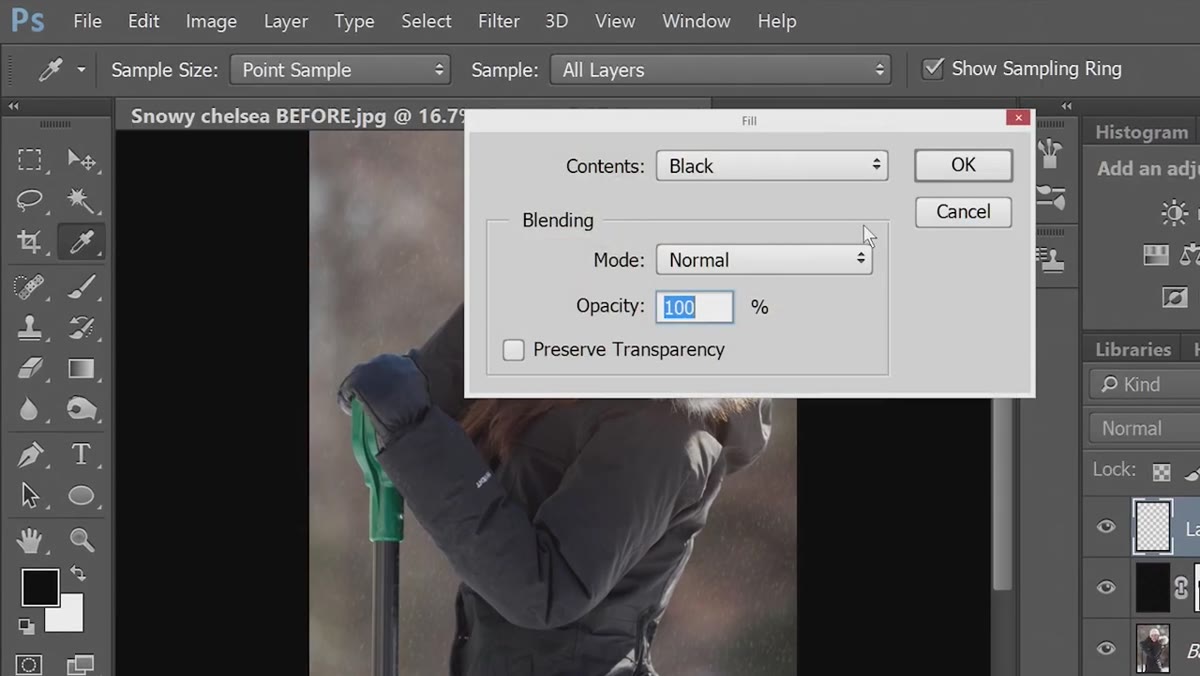The image size is (1200, 676).
Task: Open the Window menu
Action: coord(696,21)
